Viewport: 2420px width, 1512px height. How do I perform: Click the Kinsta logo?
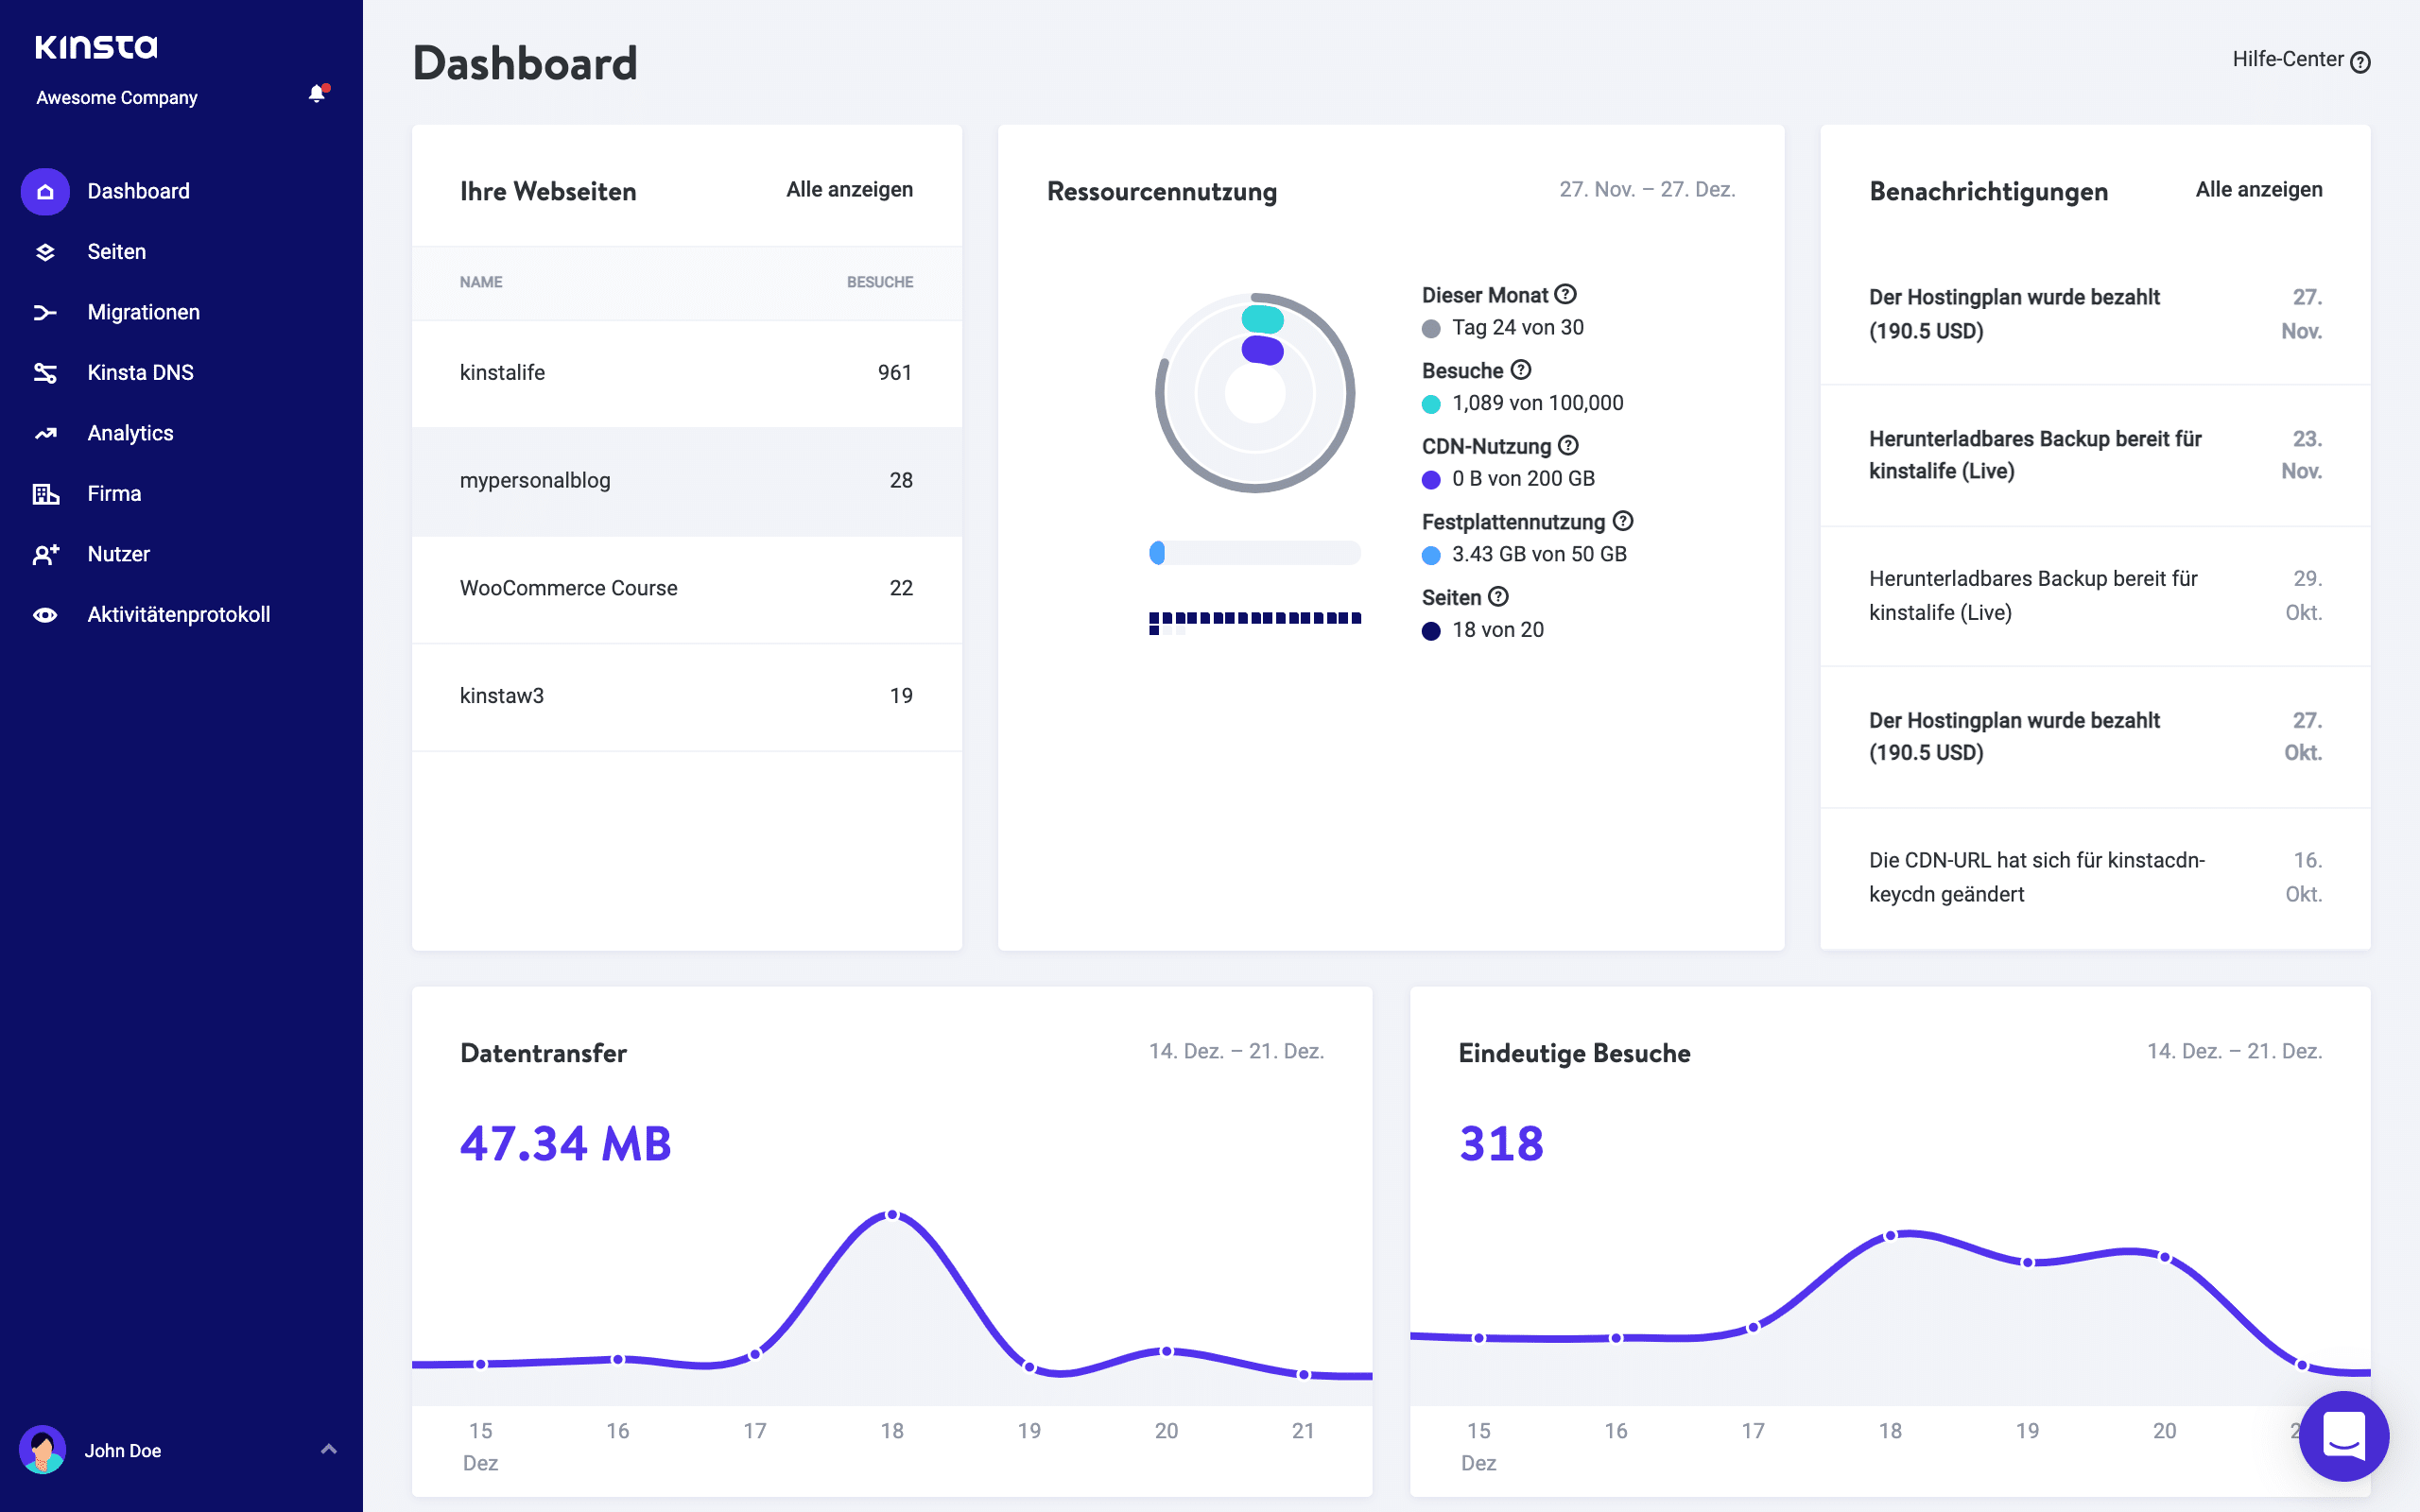pos(97,46)
